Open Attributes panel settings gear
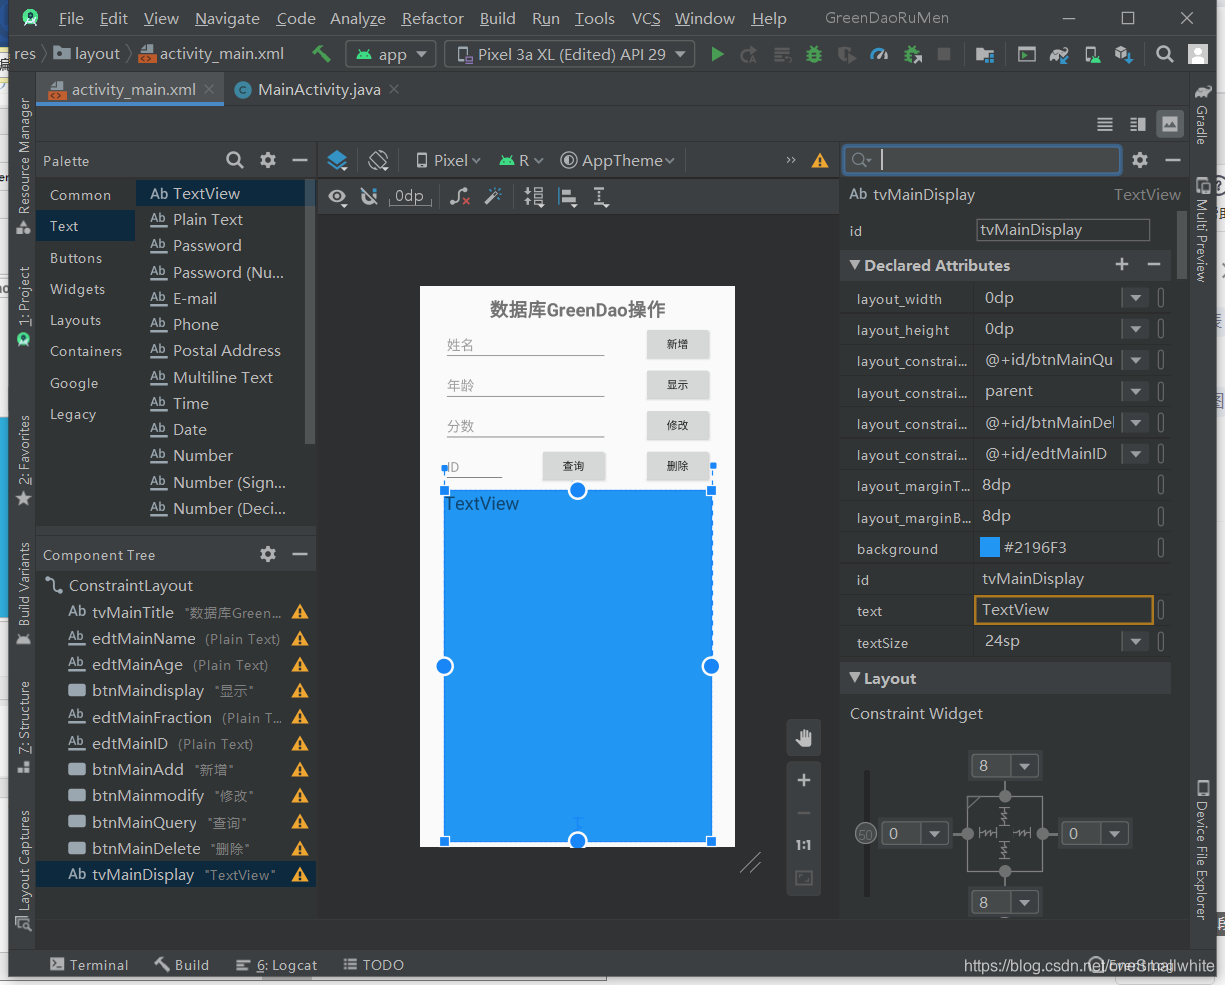 (1140, 160)
